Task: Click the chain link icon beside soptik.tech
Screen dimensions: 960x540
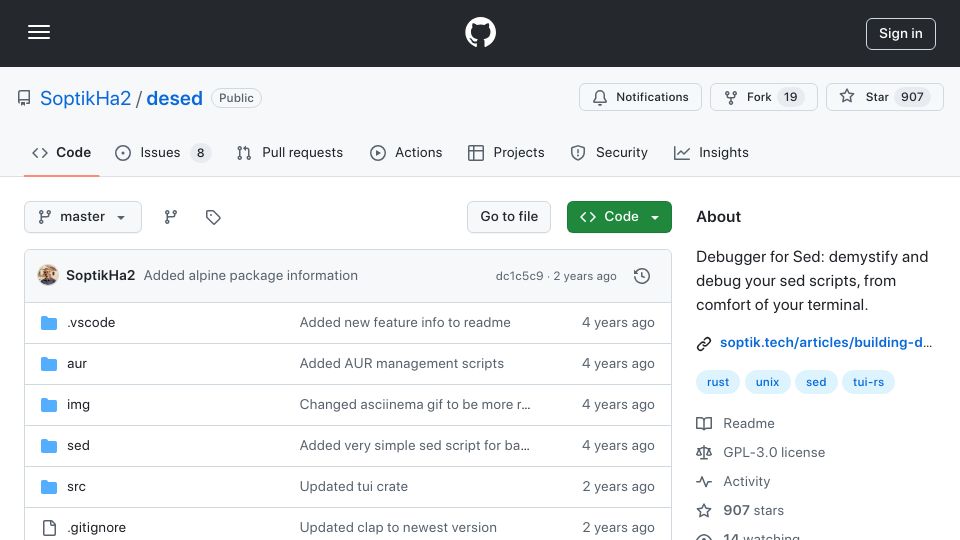Action: [704, 343]
